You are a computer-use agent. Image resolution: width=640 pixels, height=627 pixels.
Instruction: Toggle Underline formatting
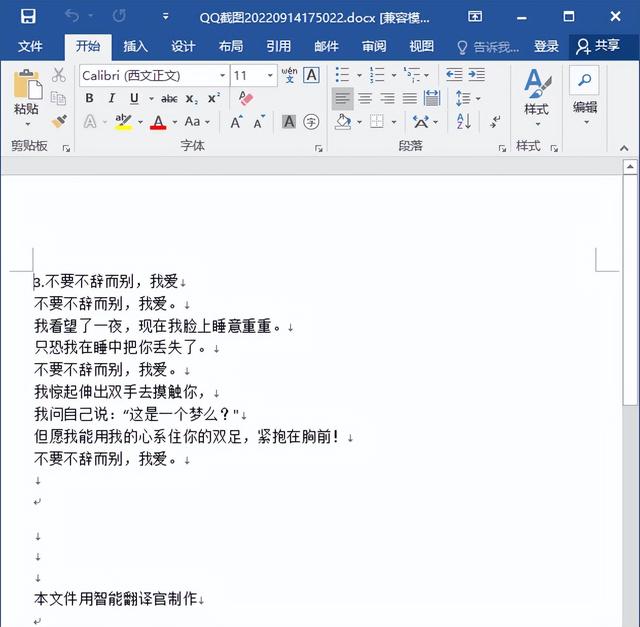tap(134, 98)
